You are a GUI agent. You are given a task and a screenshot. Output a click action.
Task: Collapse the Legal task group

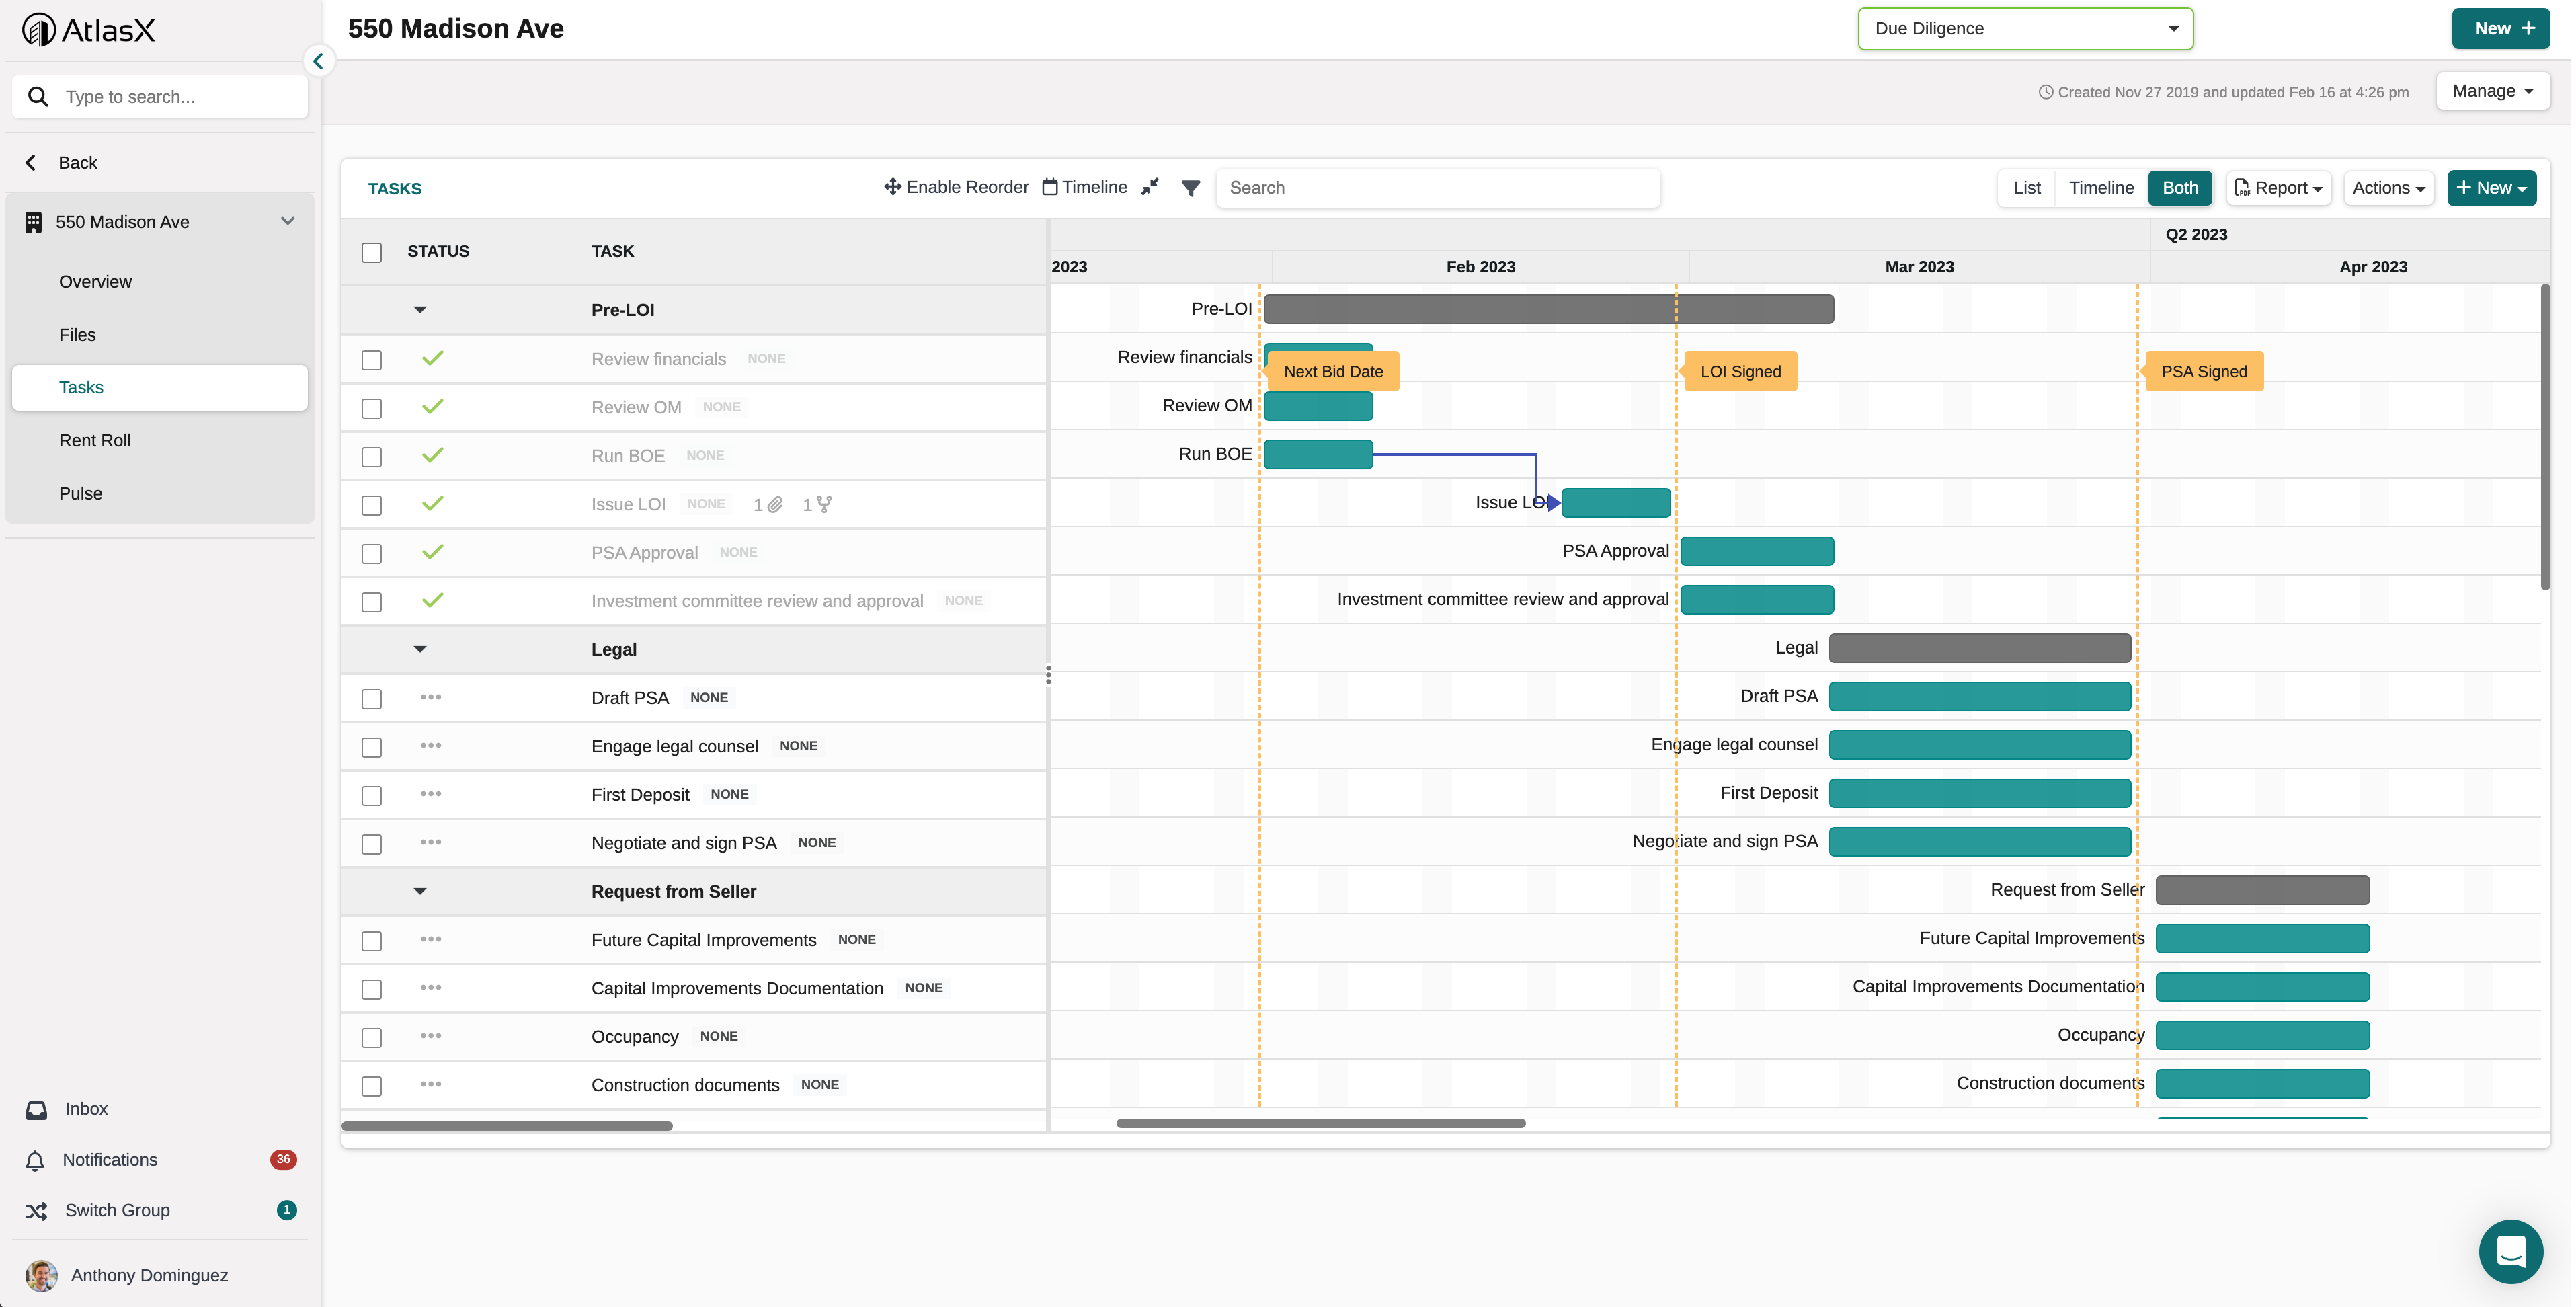coord(420,650)
